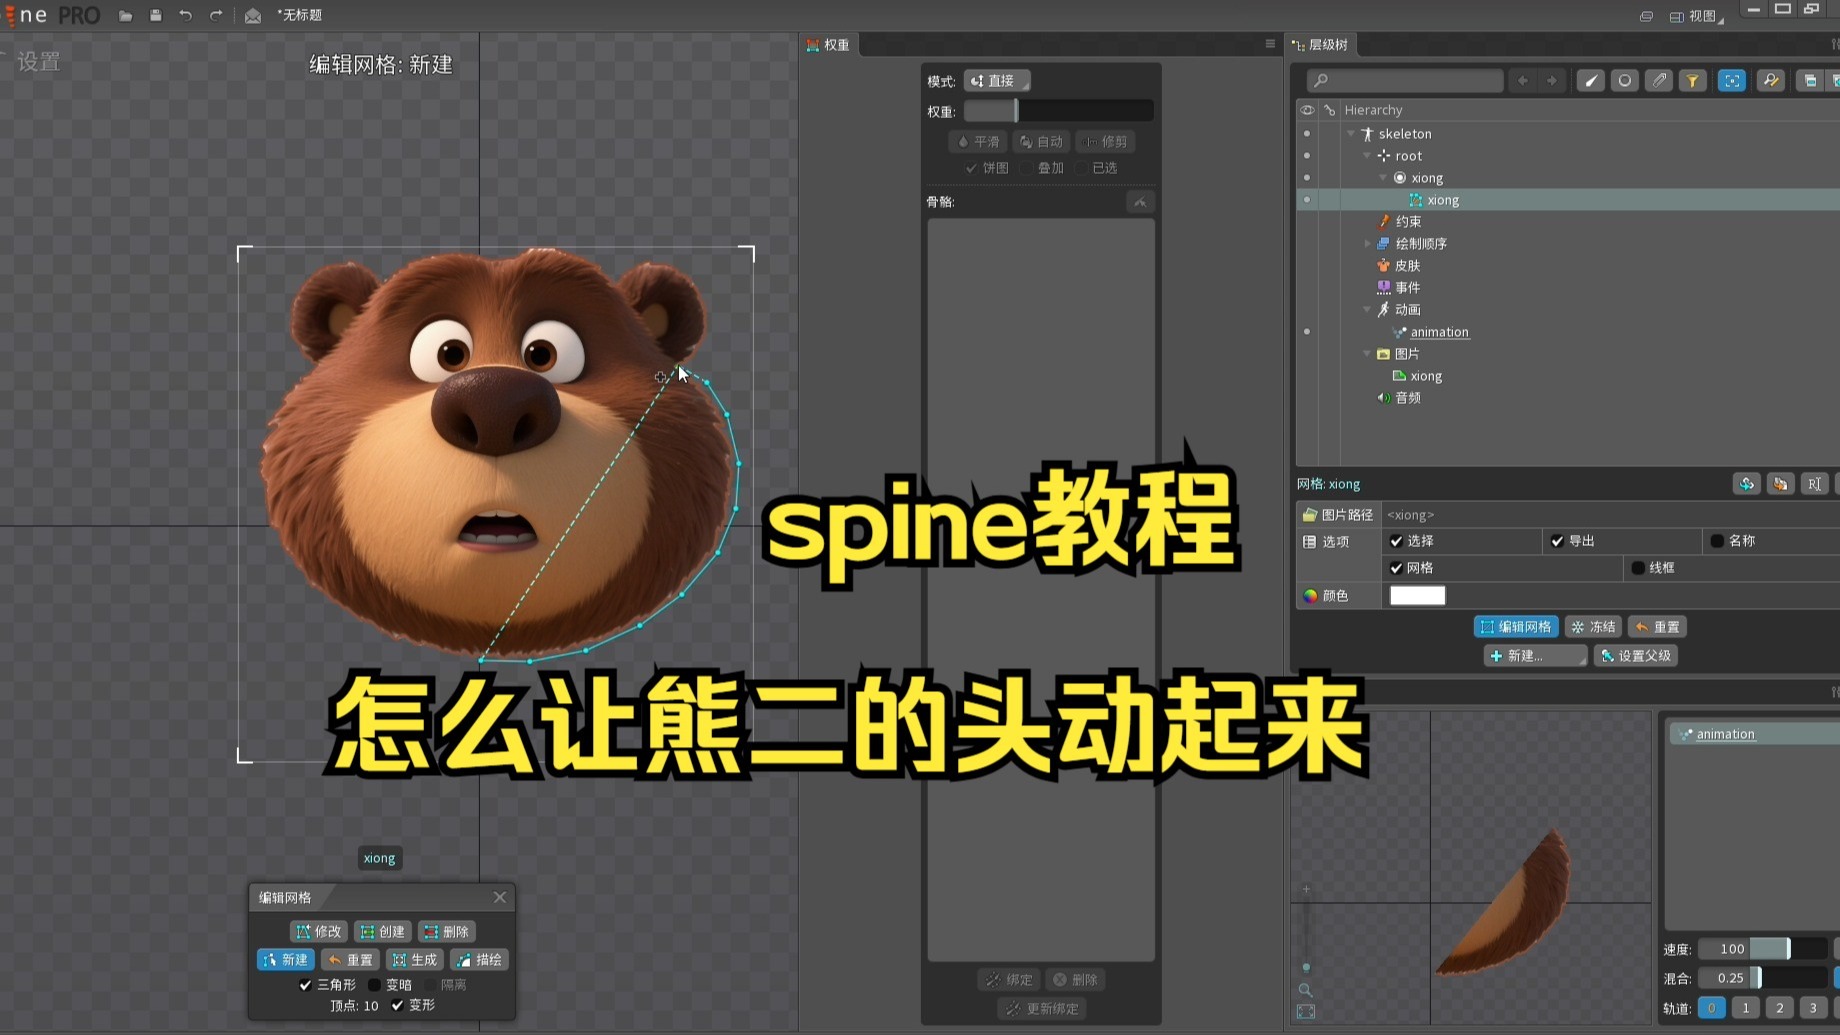Toggle visibility dot of root bone
This screenshot has height=1035, width=1840.
(x=1306, y=155)
